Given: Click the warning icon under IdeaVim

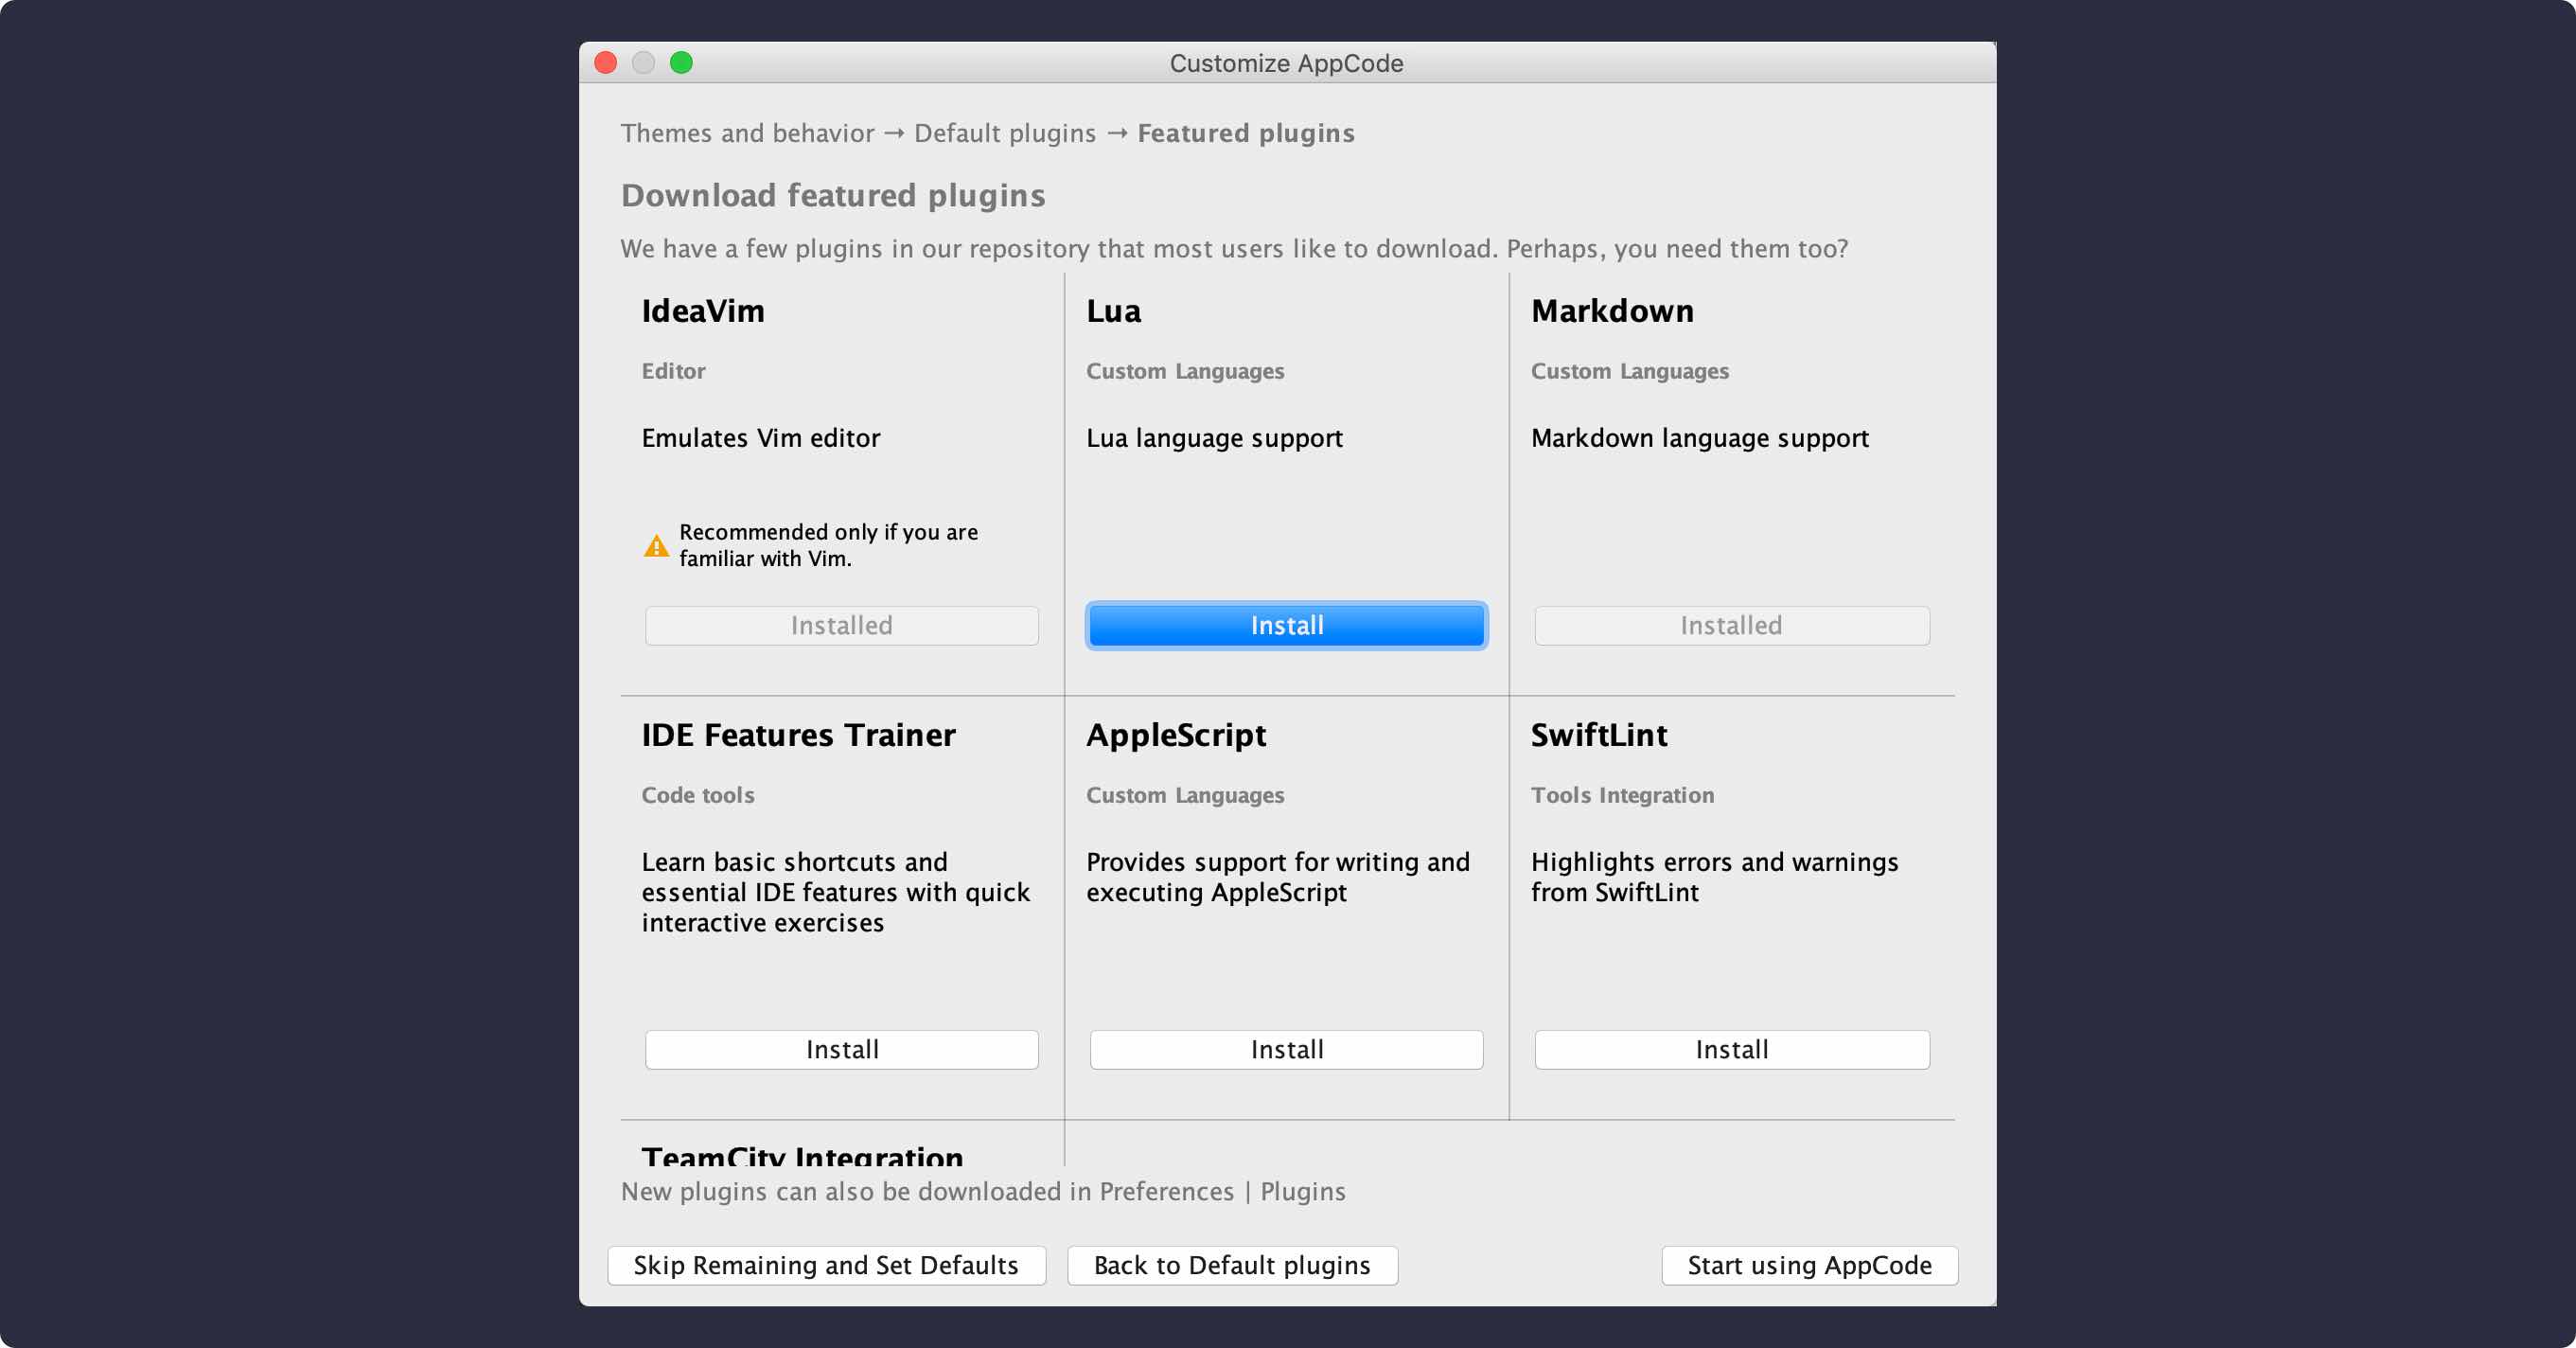Looking at the screenshot, I should (656, 546).
